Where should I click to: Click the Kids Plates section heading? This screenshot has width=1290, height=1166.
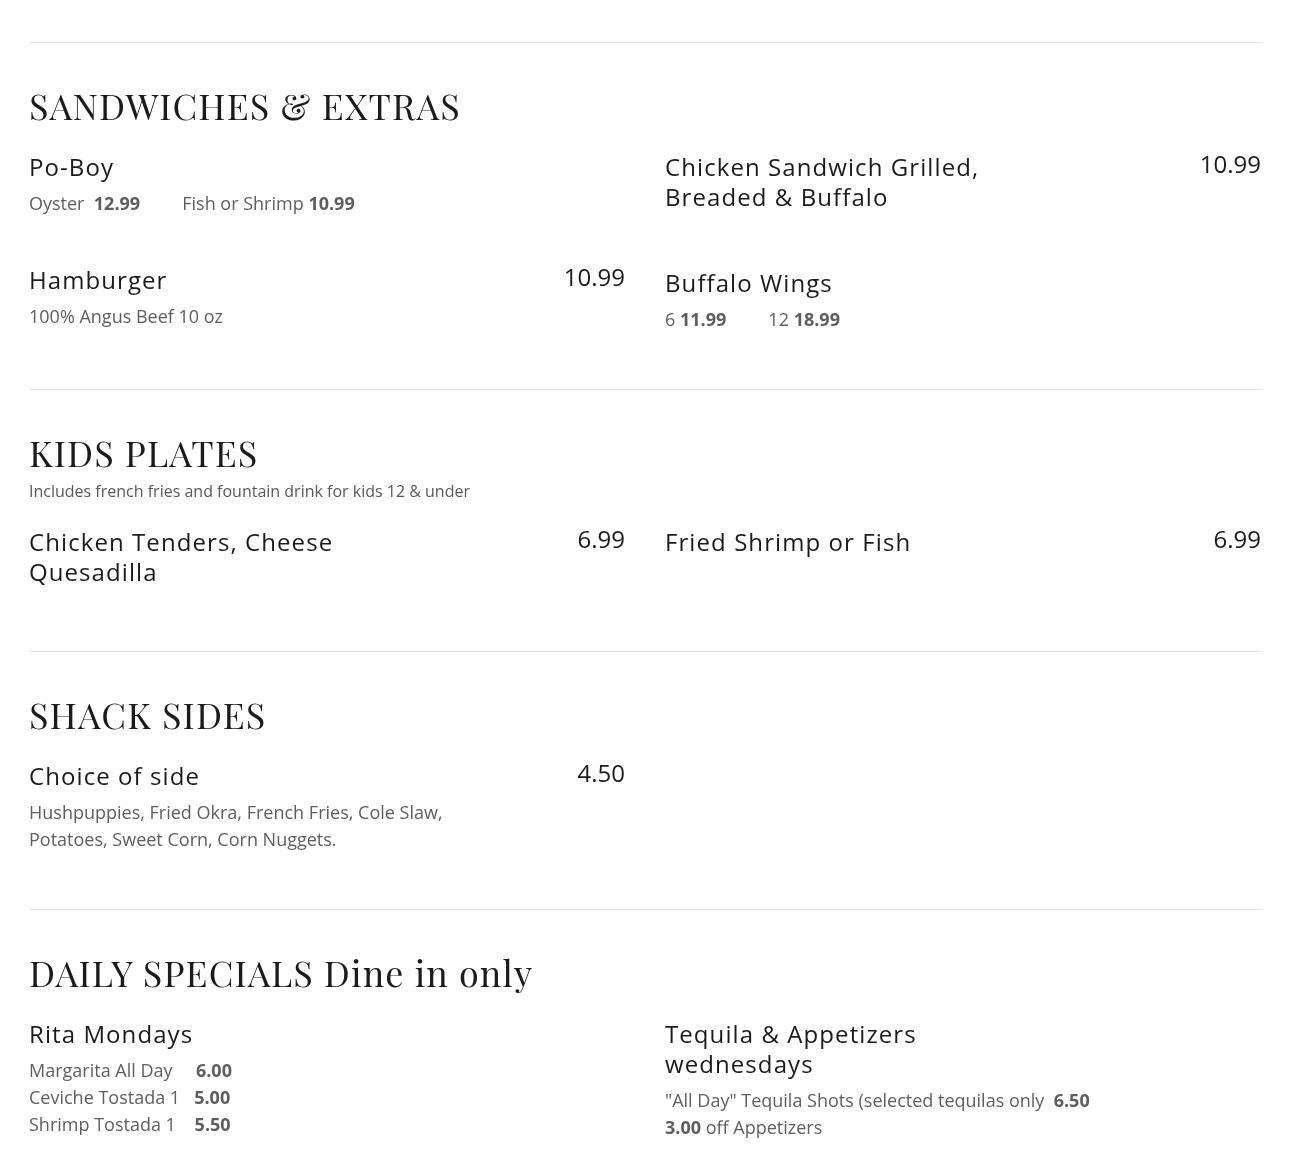point(143,454)
